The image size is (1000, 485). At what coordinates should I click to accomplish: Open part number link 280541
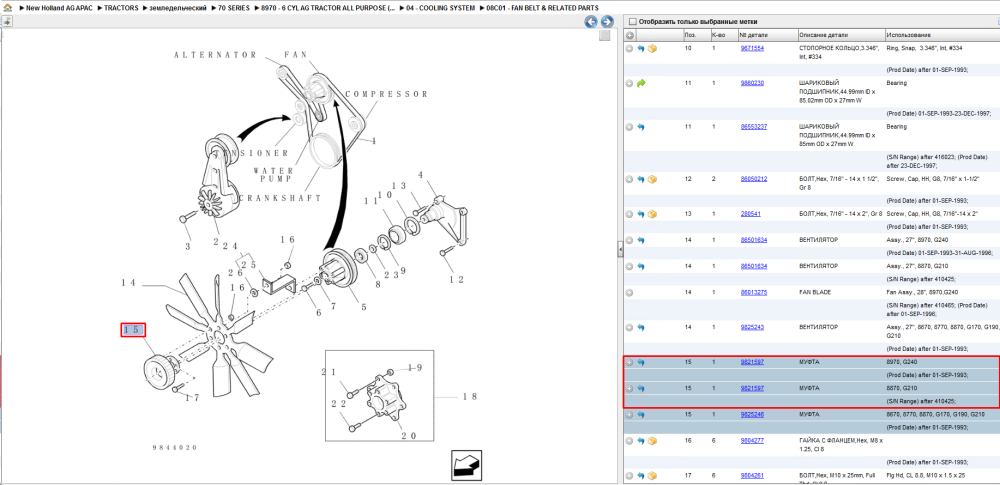tap(750, 214)
